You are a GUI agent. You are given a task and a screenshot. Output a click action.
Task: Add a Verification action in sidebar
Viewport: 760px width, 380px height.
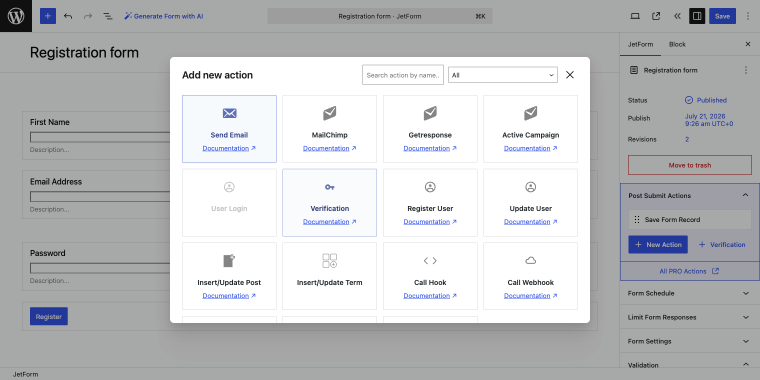(x=722, y=245)
